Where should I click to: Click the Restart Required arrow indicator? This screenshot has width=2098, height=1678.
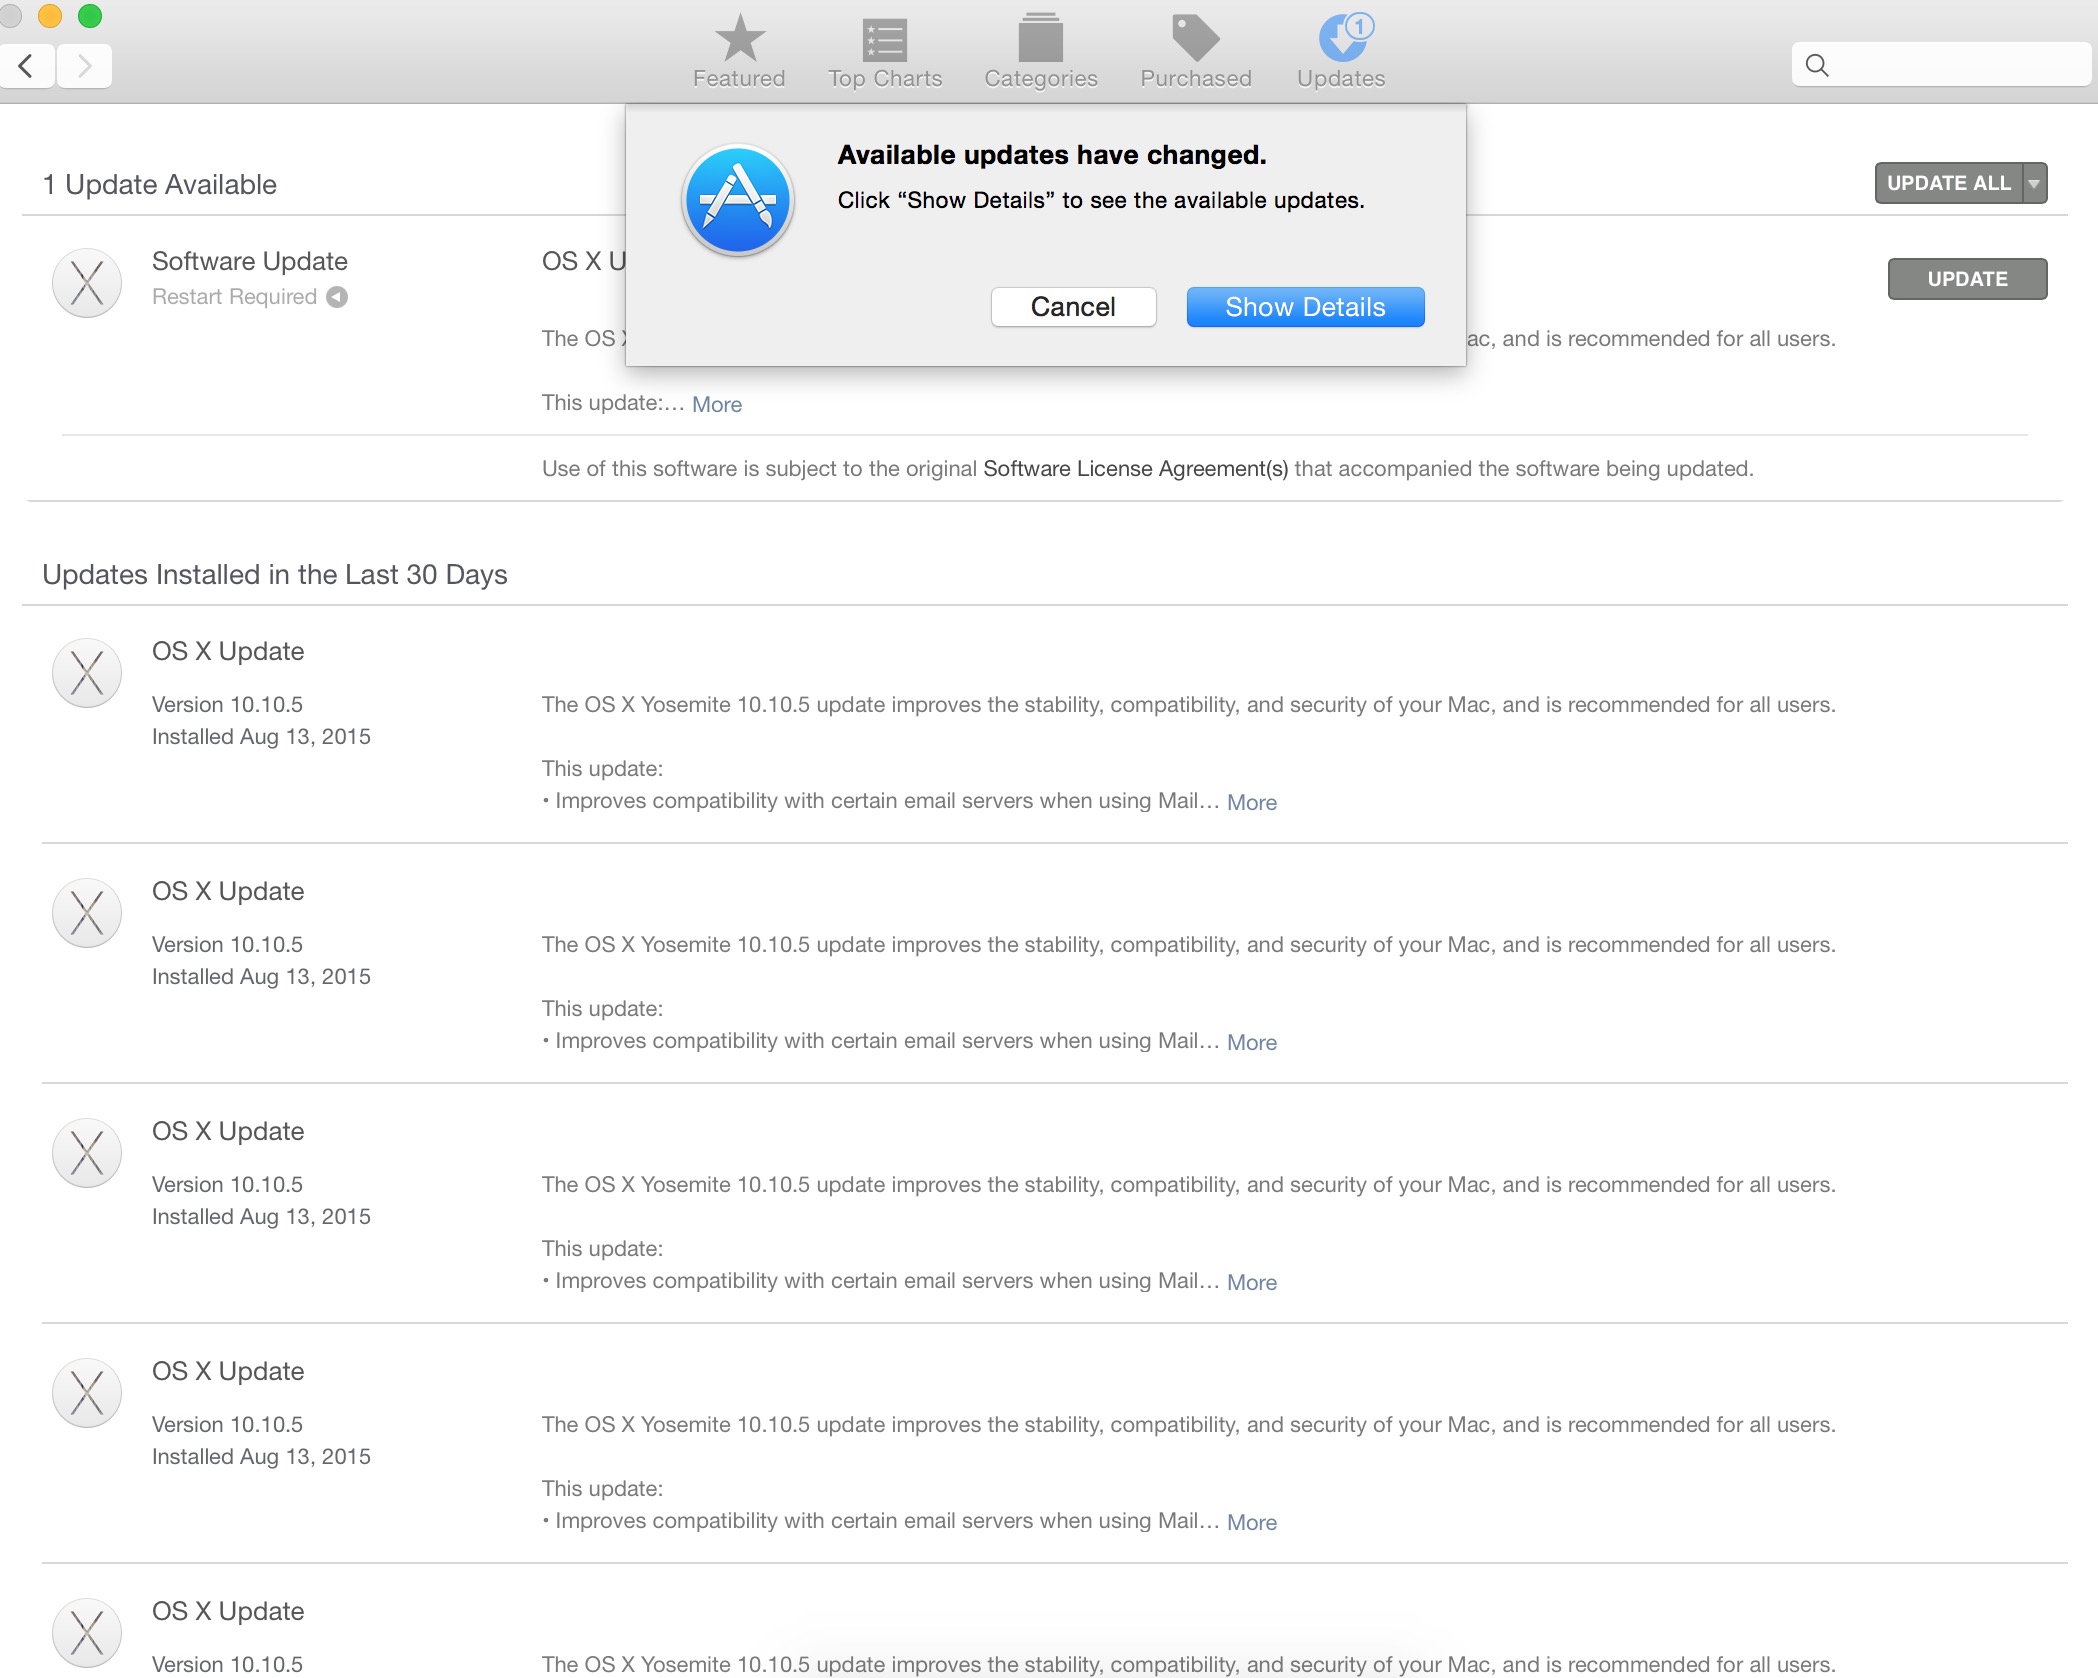[338, 297]
